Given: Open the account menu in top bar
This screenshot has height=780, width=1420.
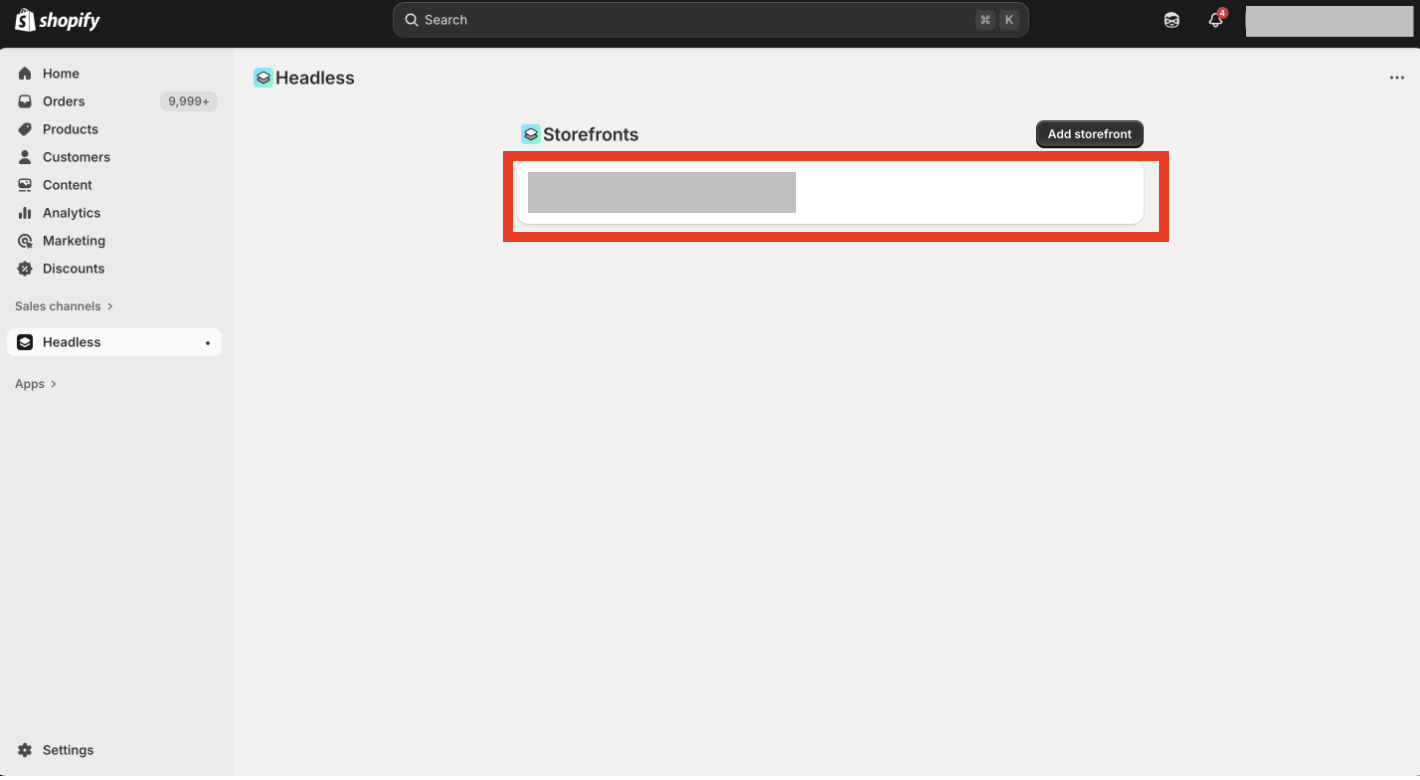Looking at the screenshot, I should pos(1329,21).
